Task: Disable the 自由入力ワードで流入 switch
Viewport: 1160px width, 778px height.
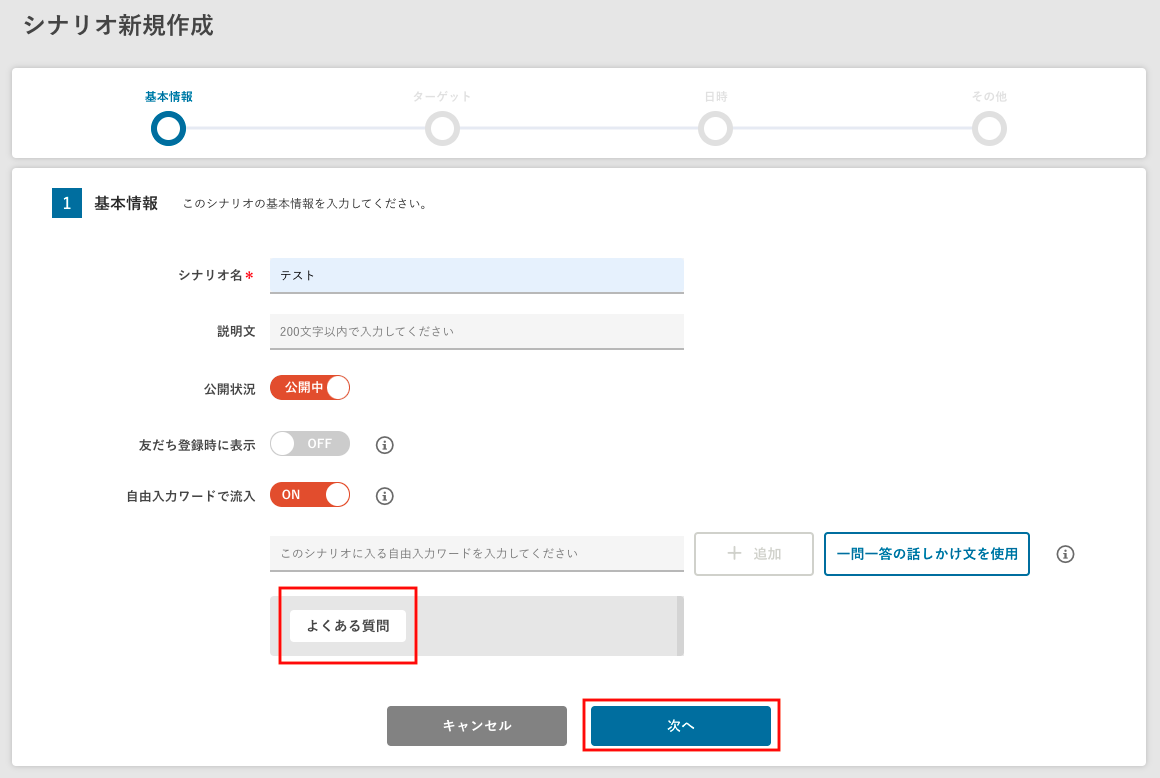Action: pos(310,495)
